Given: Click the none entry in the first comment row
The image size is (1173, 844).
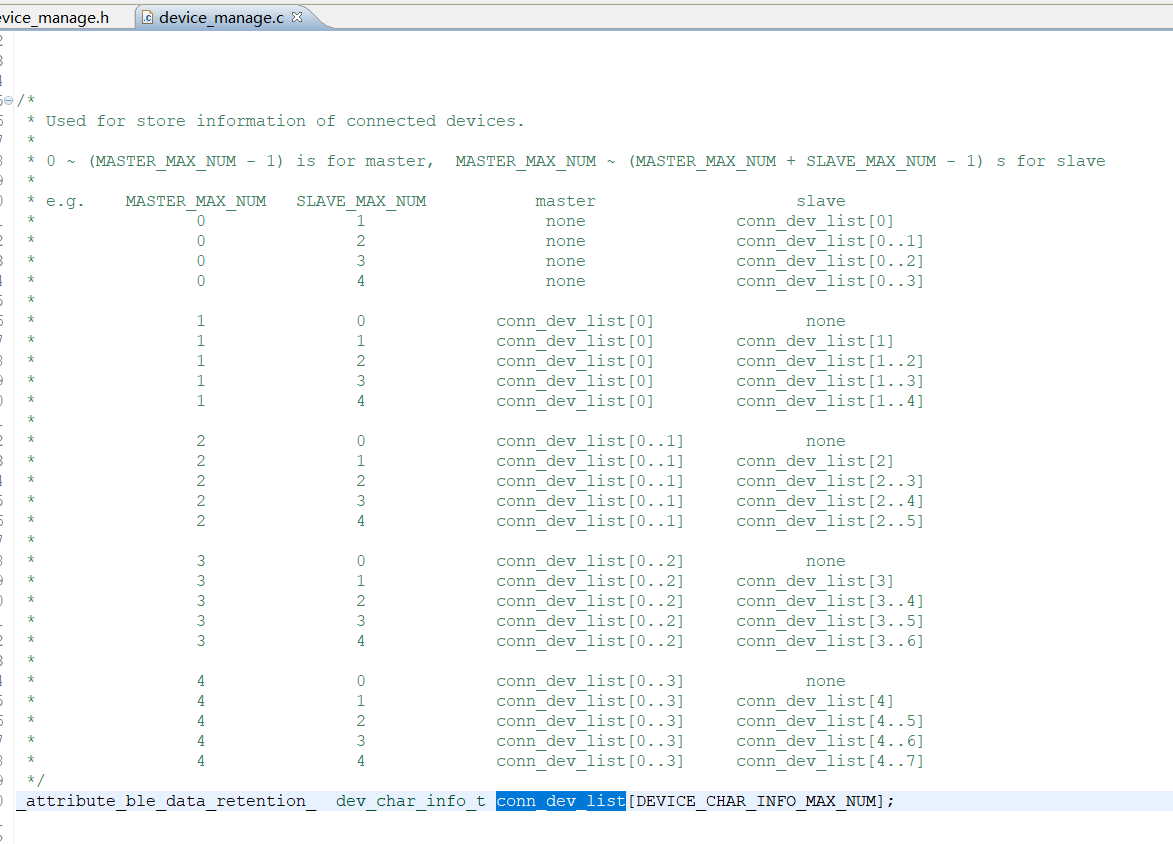Looking at the screenshot, I should 565,220.
